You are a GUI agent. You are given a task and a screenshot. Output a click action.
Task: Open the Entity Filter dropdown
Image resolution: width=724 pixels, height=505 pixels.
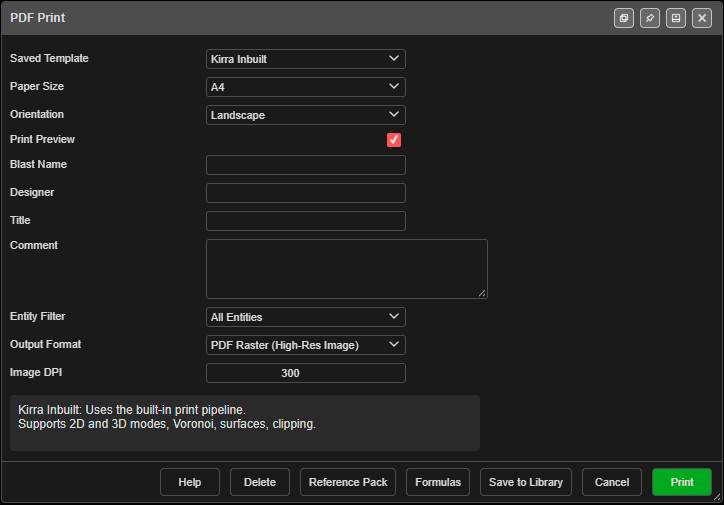point(306,317)
